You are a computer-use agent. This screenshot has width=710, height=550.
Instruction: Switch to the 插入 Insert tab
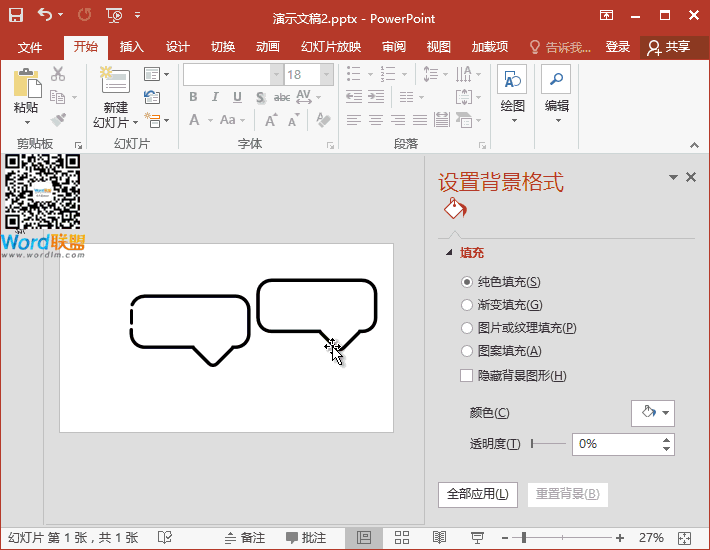click(131, 46)
